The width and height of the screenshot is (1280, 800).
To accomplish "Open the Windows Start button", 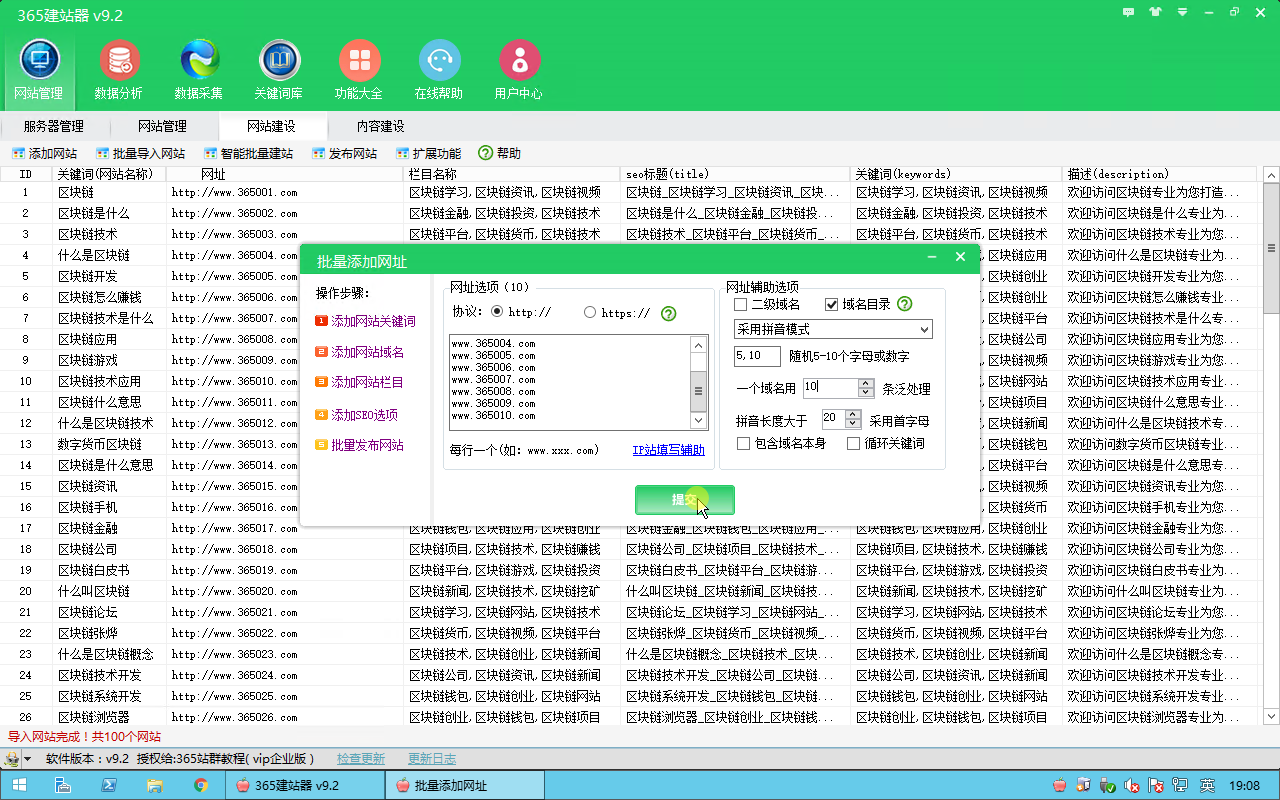I will tap(19, 785).
